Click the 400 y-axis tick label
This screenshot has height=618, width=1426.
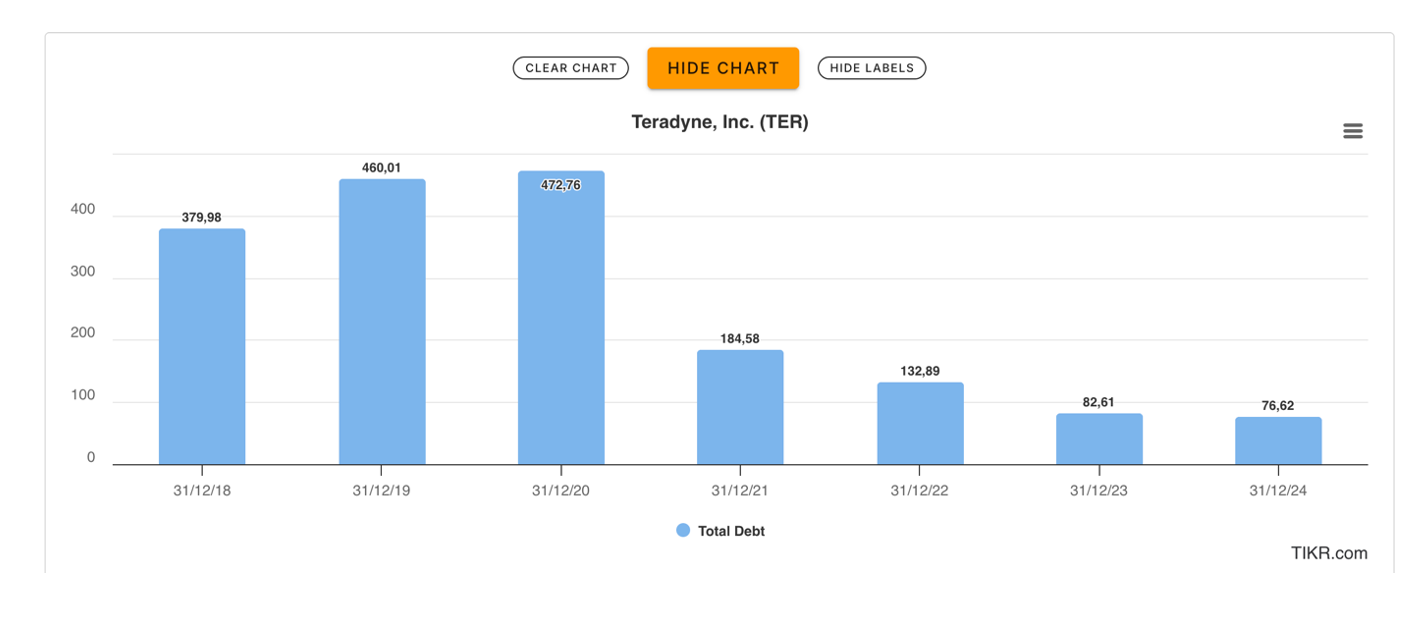point(83,209)
